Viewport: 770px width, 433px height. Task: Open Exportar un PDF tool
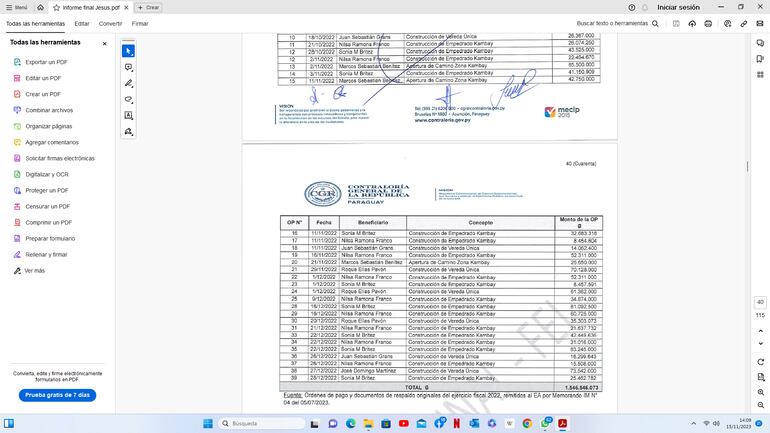[x=48, y=62]
